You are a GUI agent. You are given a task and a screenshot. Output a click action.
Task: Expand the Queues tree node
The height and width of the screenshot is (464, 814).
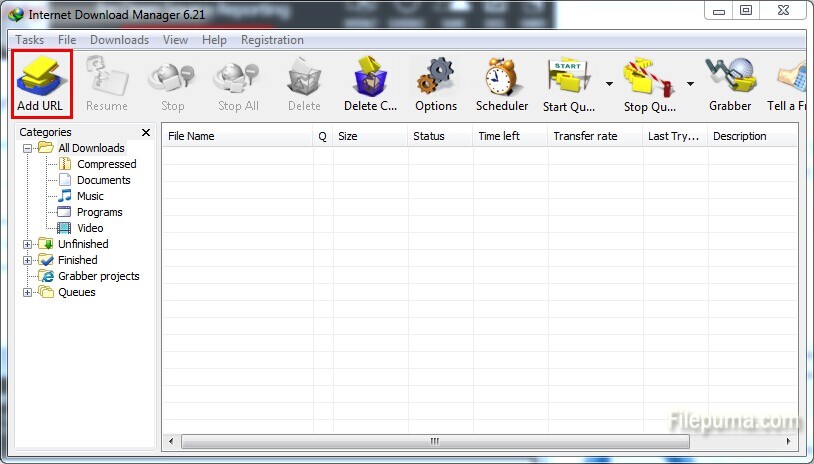point(28,292)
